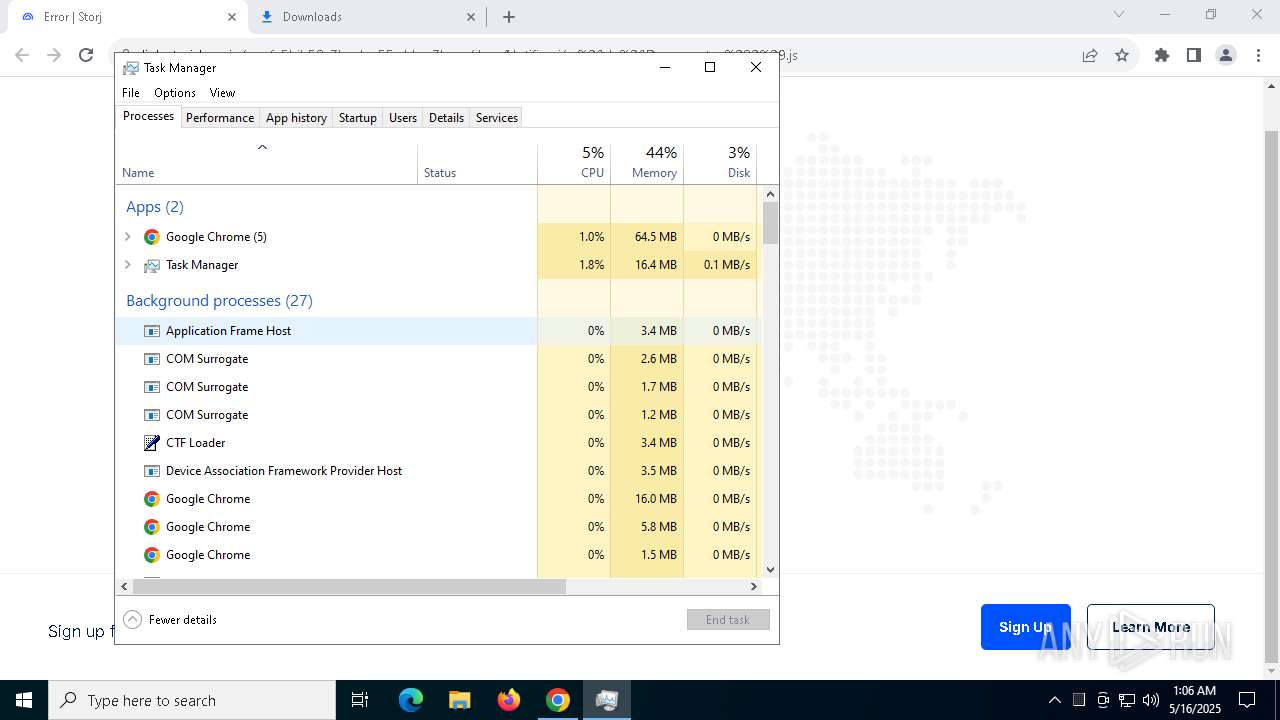Click the volume icon in system tray

pos(1151,700)
